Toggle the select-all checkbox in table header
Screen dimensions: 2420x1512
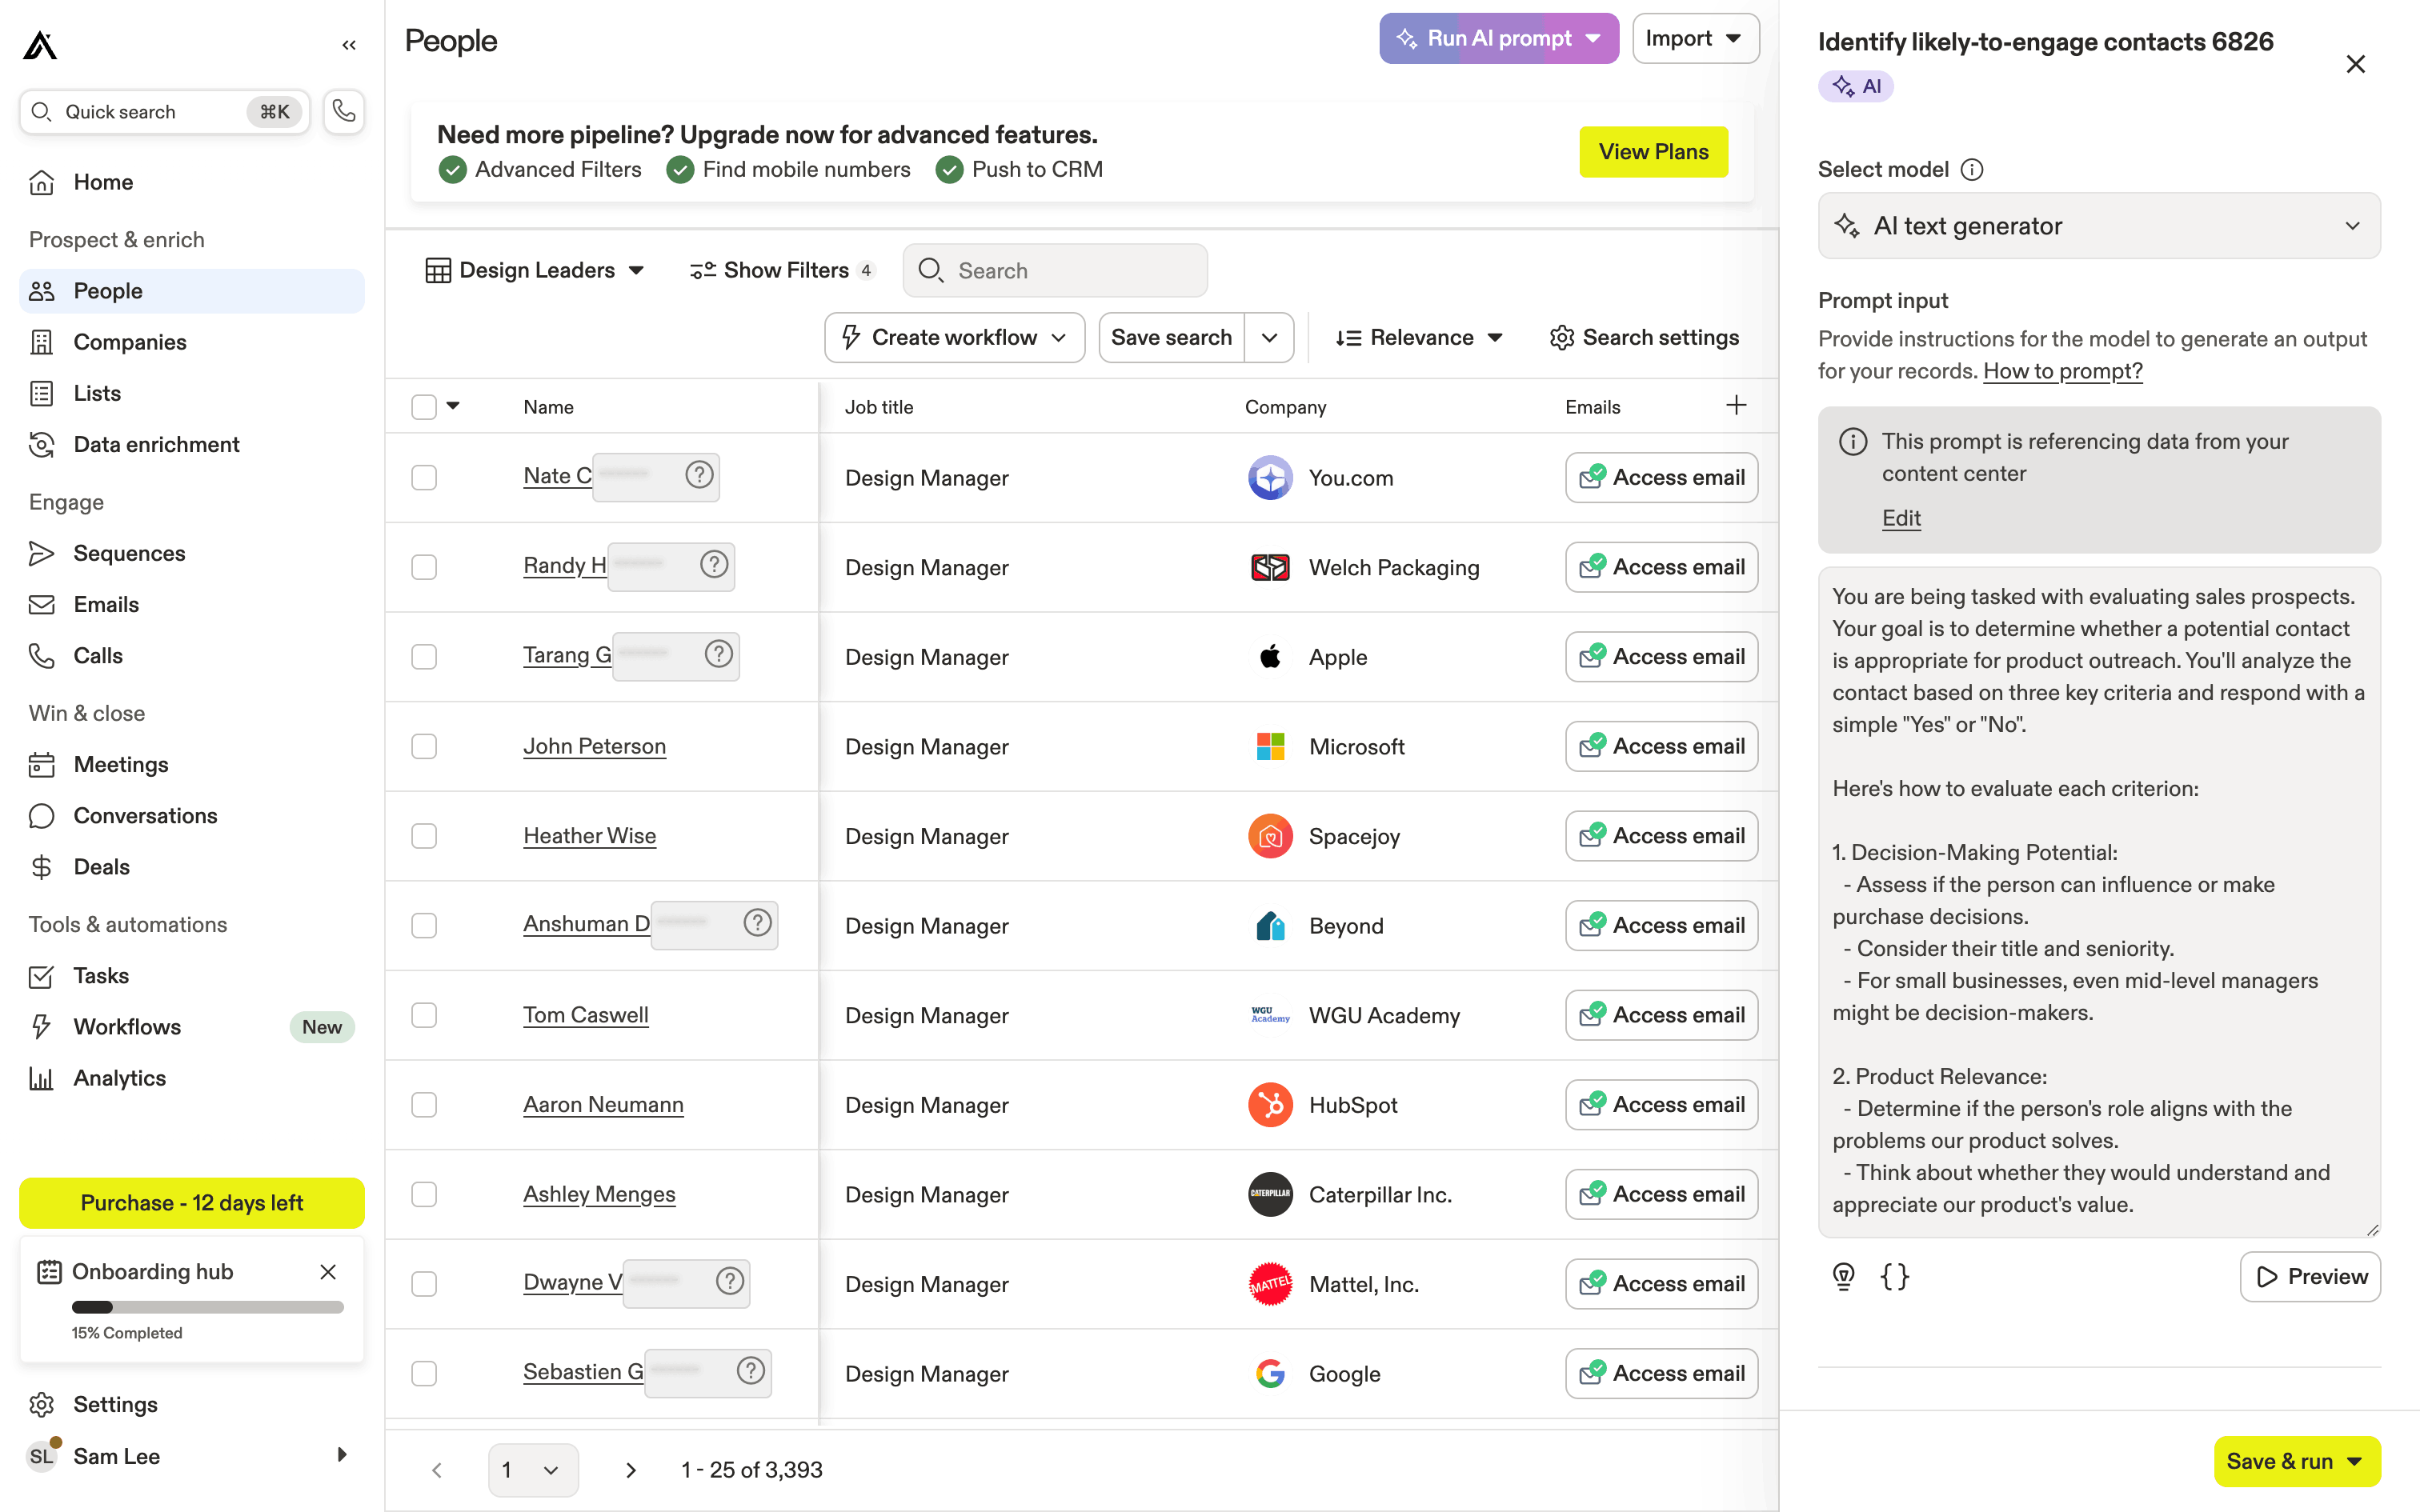[424, 406]
